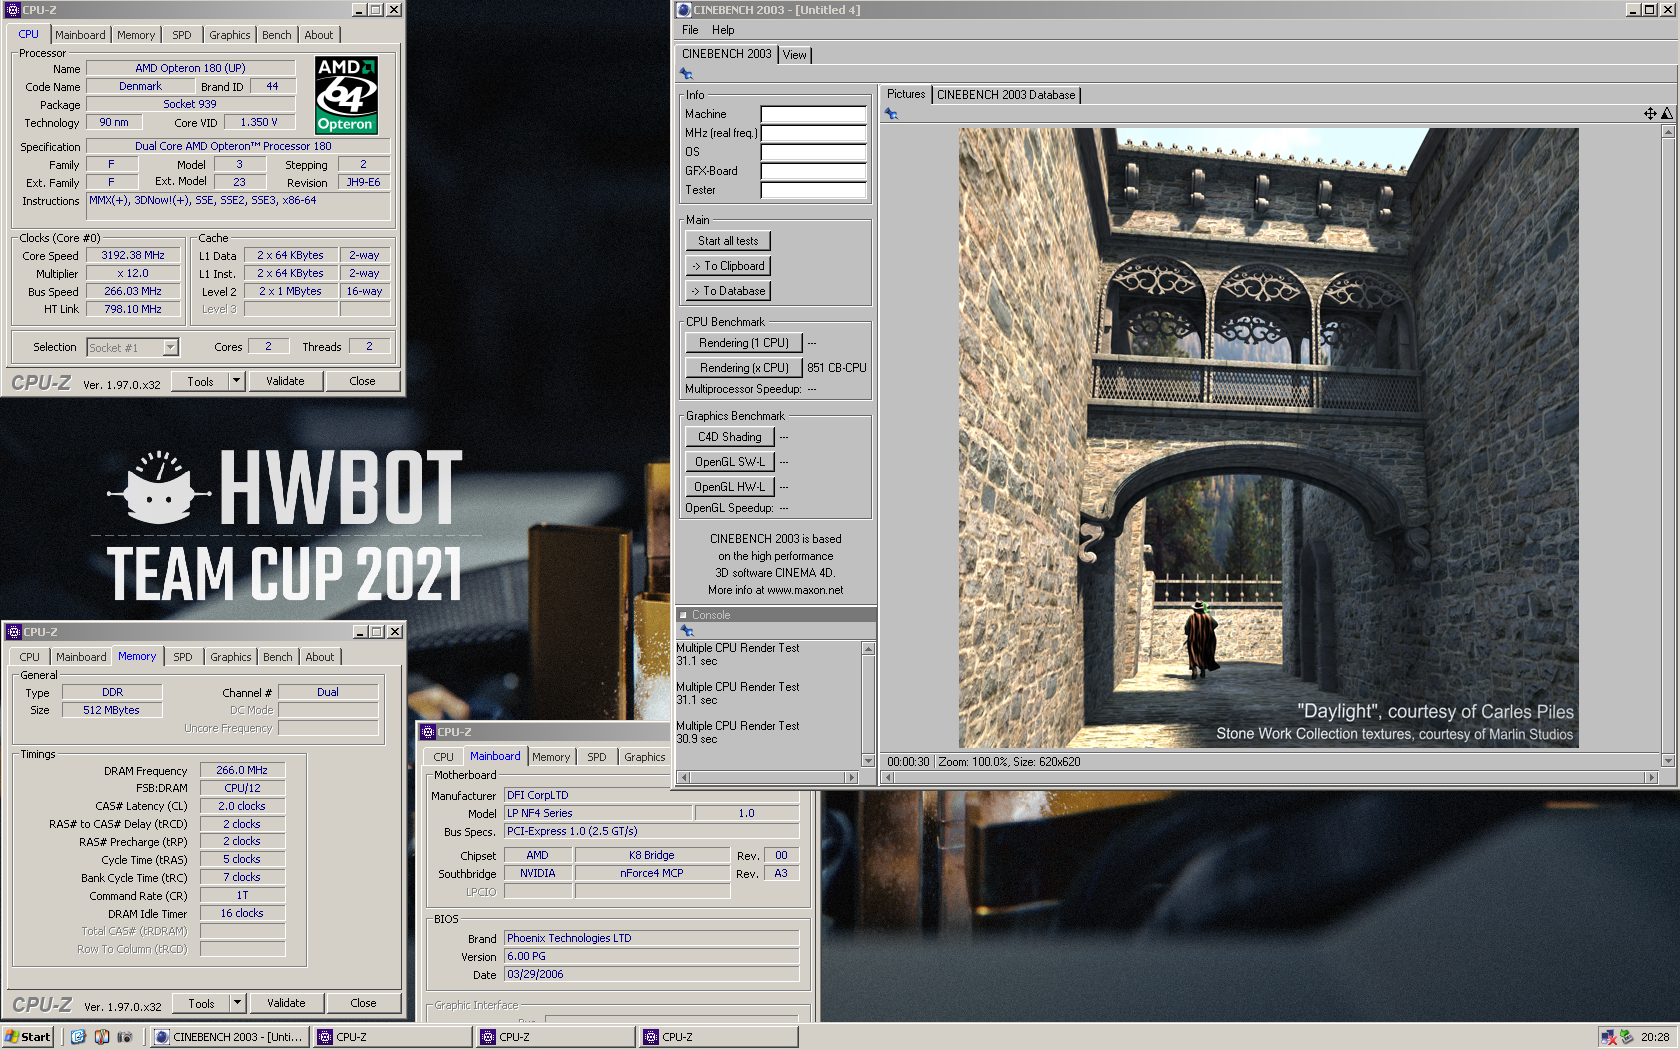The width and height of the screenshot is (1680, 1050).
Task: Click the CINEBENCH 2003 title bar icon
Action: (x=685, y=10)
